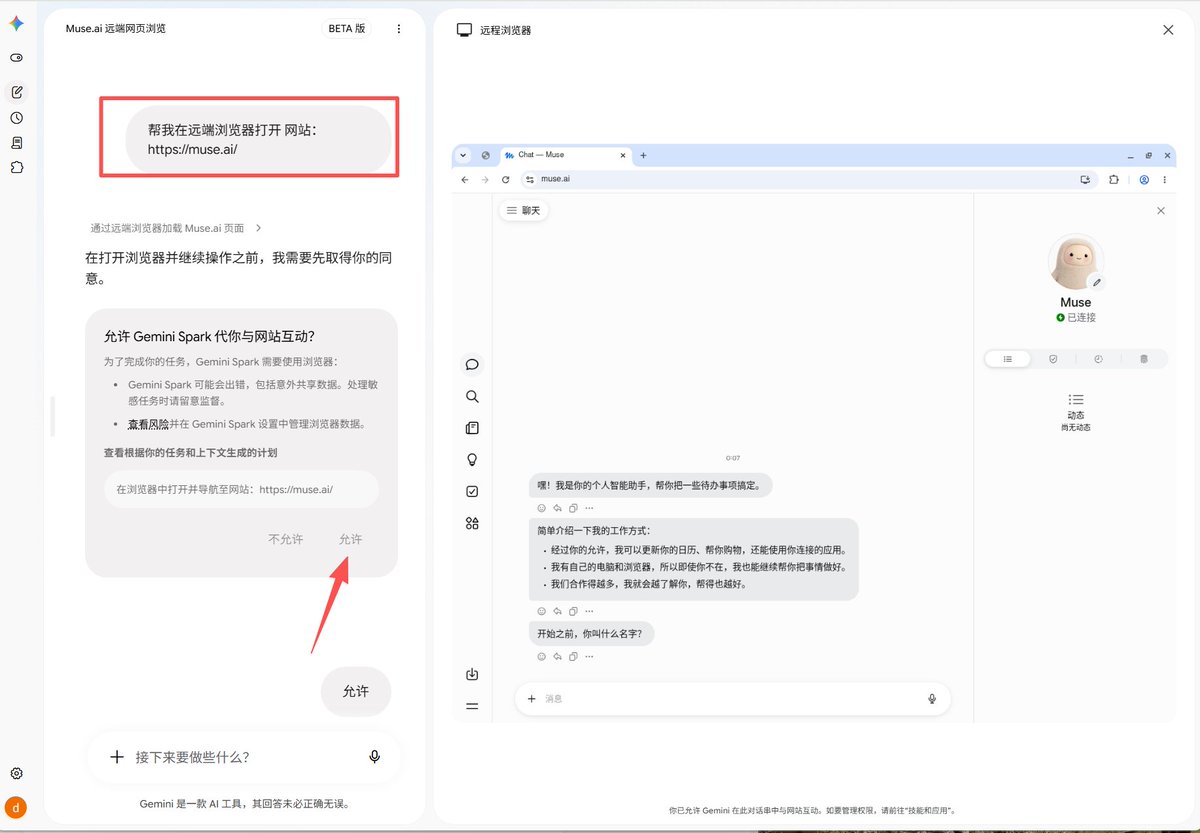Click the 已连接 status text
The width and height of the screenshot is (1200, 833).
coord(1082,317)
